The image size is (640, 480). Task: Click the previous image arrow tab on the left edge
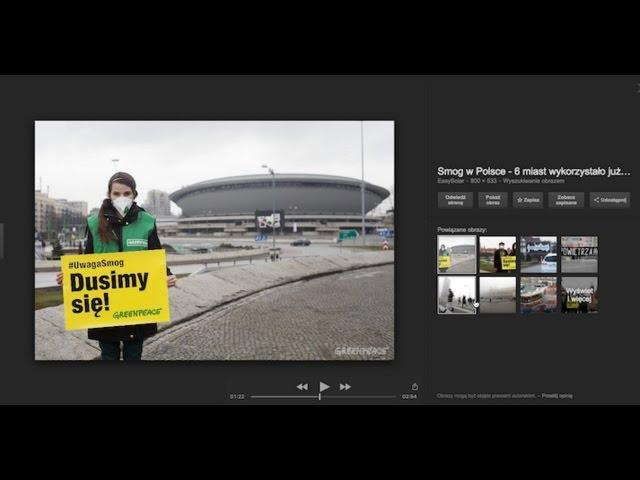coord(2,241)
